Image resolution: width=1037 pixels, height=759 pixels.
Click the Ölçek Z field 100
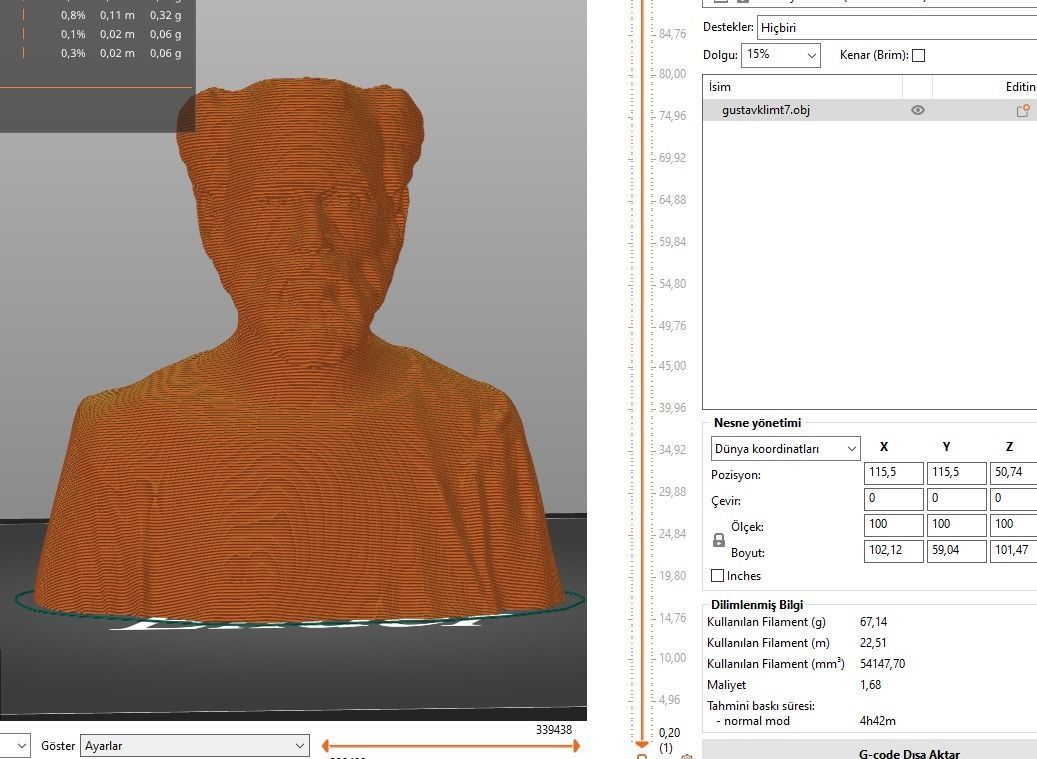click(1013, 525)
